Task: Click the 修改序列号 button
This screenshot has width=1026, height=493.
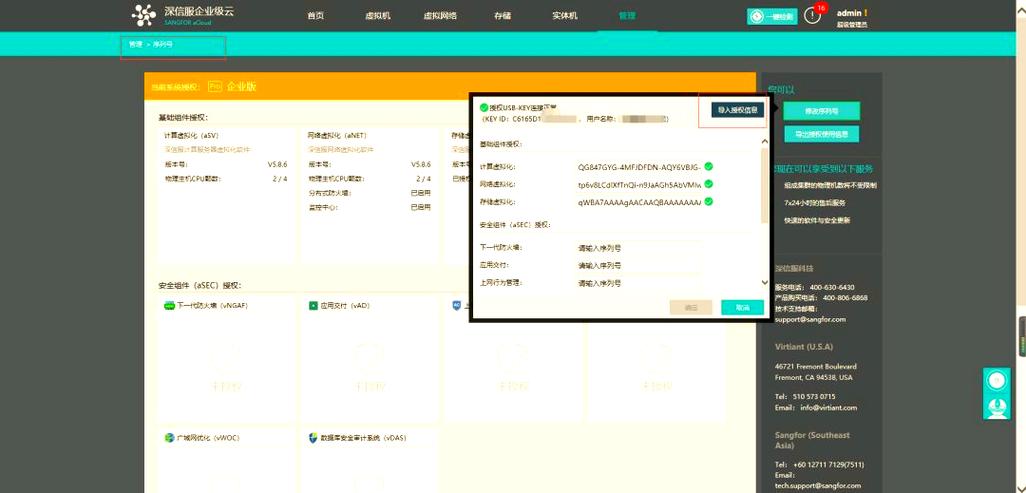Action: [822, 111]
